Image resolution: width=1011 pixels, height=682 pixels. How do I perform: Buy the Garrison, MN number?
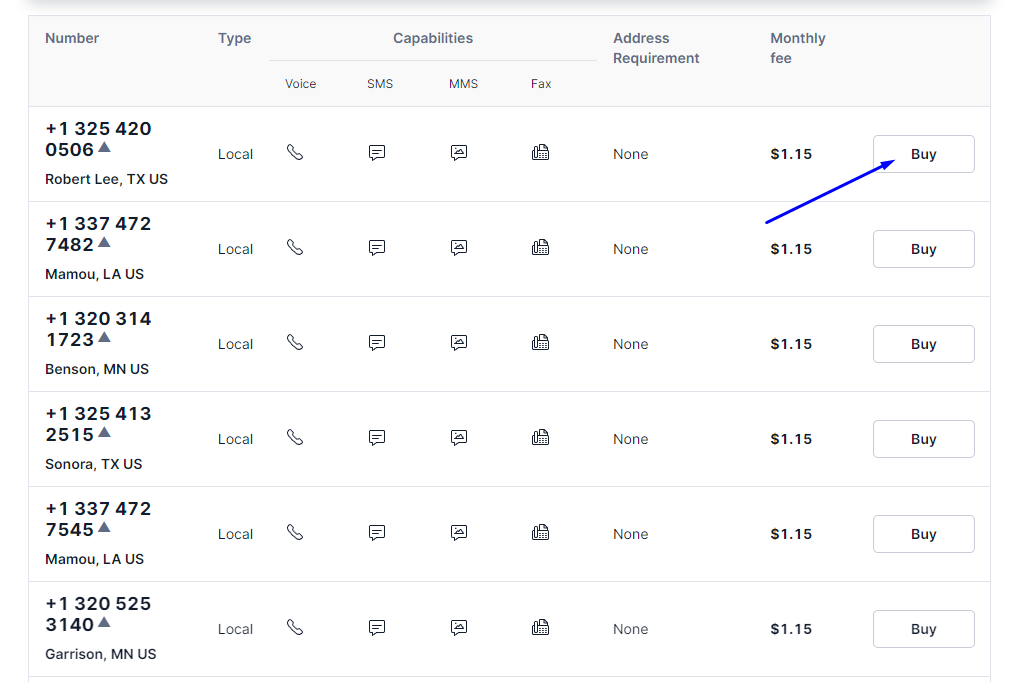click(923, 629)
